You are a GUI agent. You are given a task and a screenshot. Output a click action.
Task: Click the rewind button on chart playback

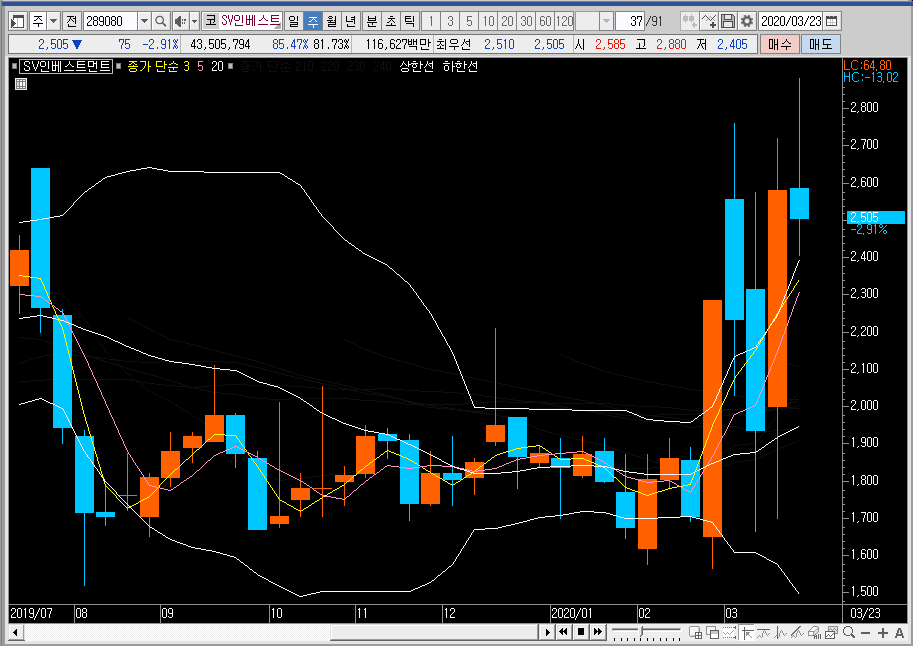pyautogui.click(x=563, y=632)
